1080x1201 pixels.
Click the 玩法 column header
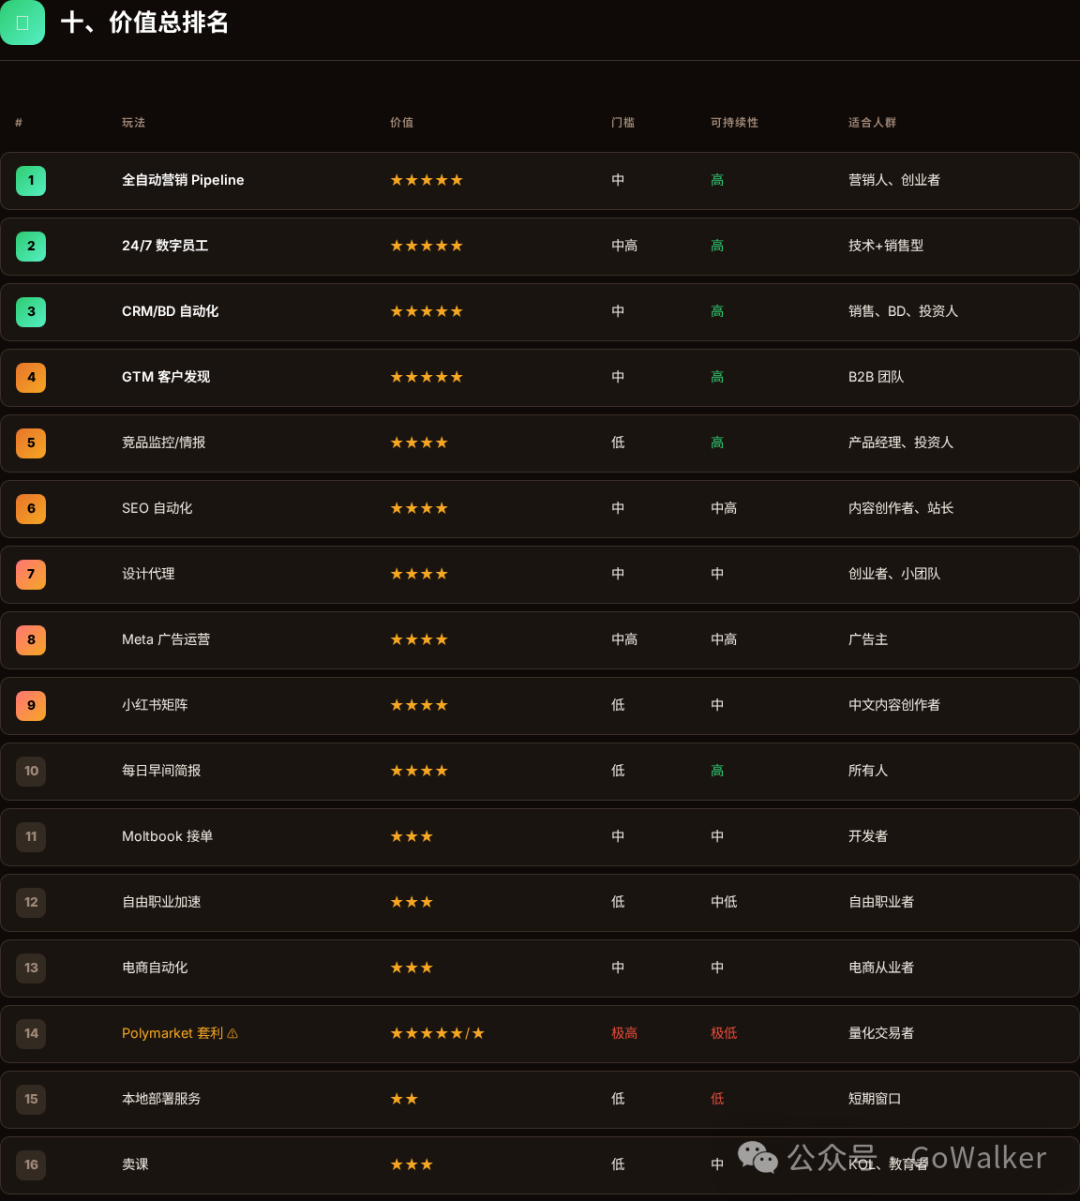(134, 123)
